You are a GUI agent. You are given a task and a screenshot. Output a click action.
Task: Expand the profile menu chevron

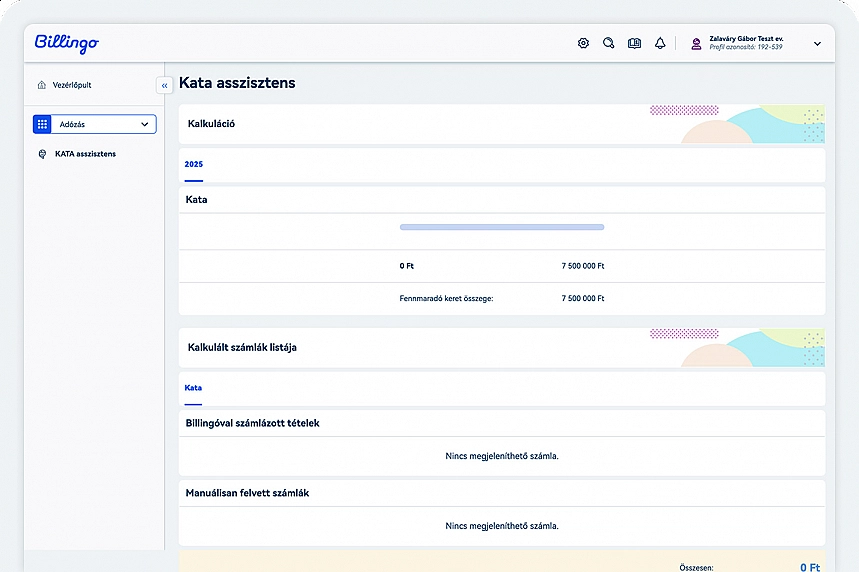(817, 44)
